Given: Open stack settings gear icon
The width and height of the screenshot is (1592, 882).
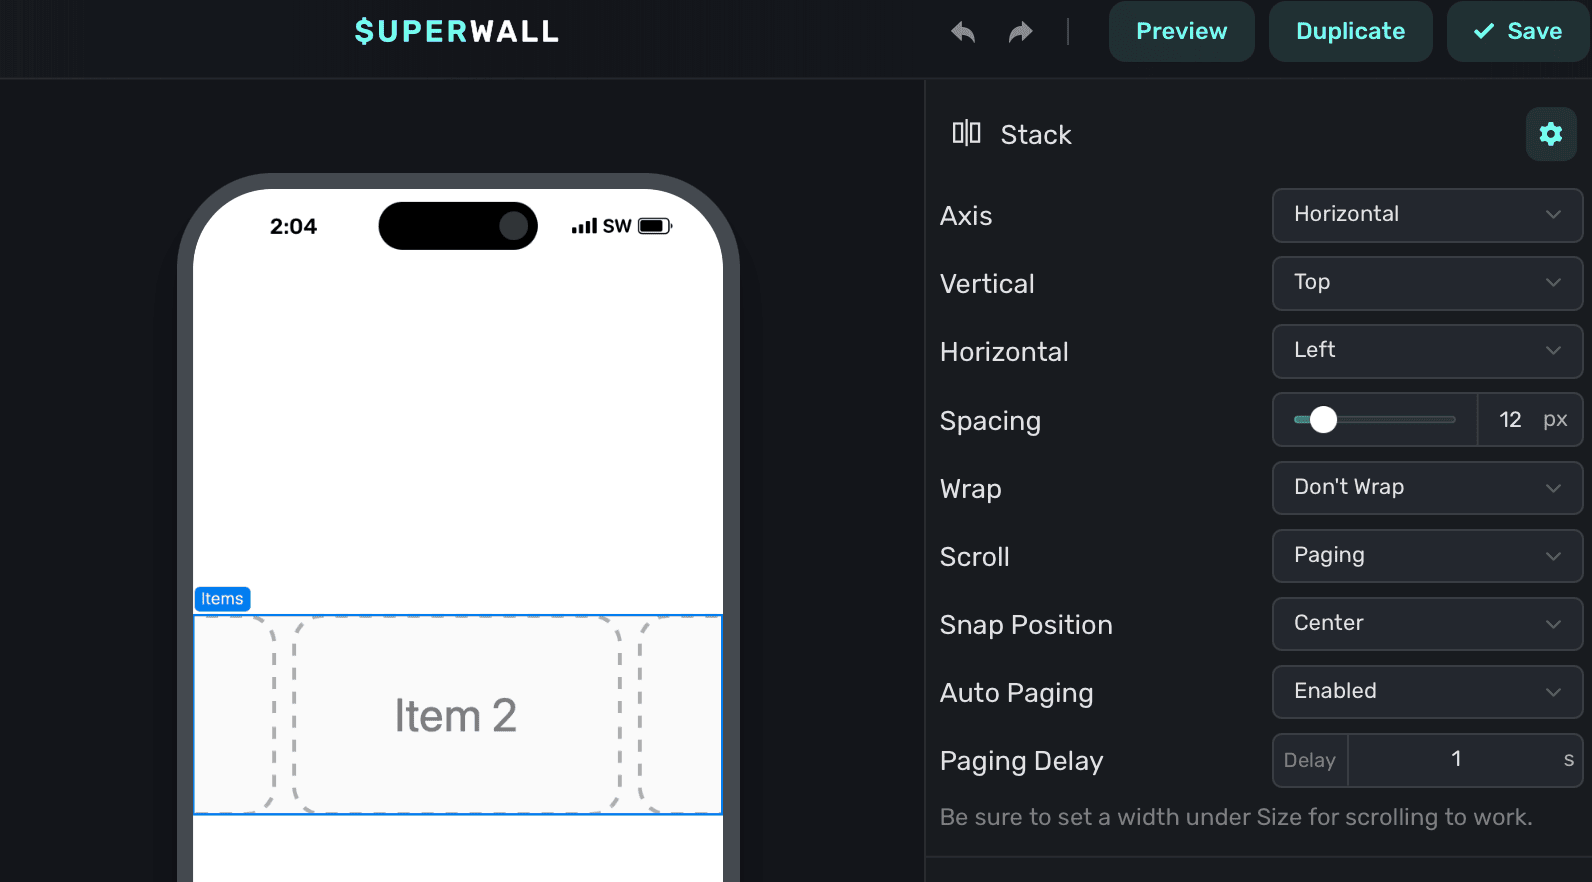Looking at the screenshot, I should point(1550,134).
